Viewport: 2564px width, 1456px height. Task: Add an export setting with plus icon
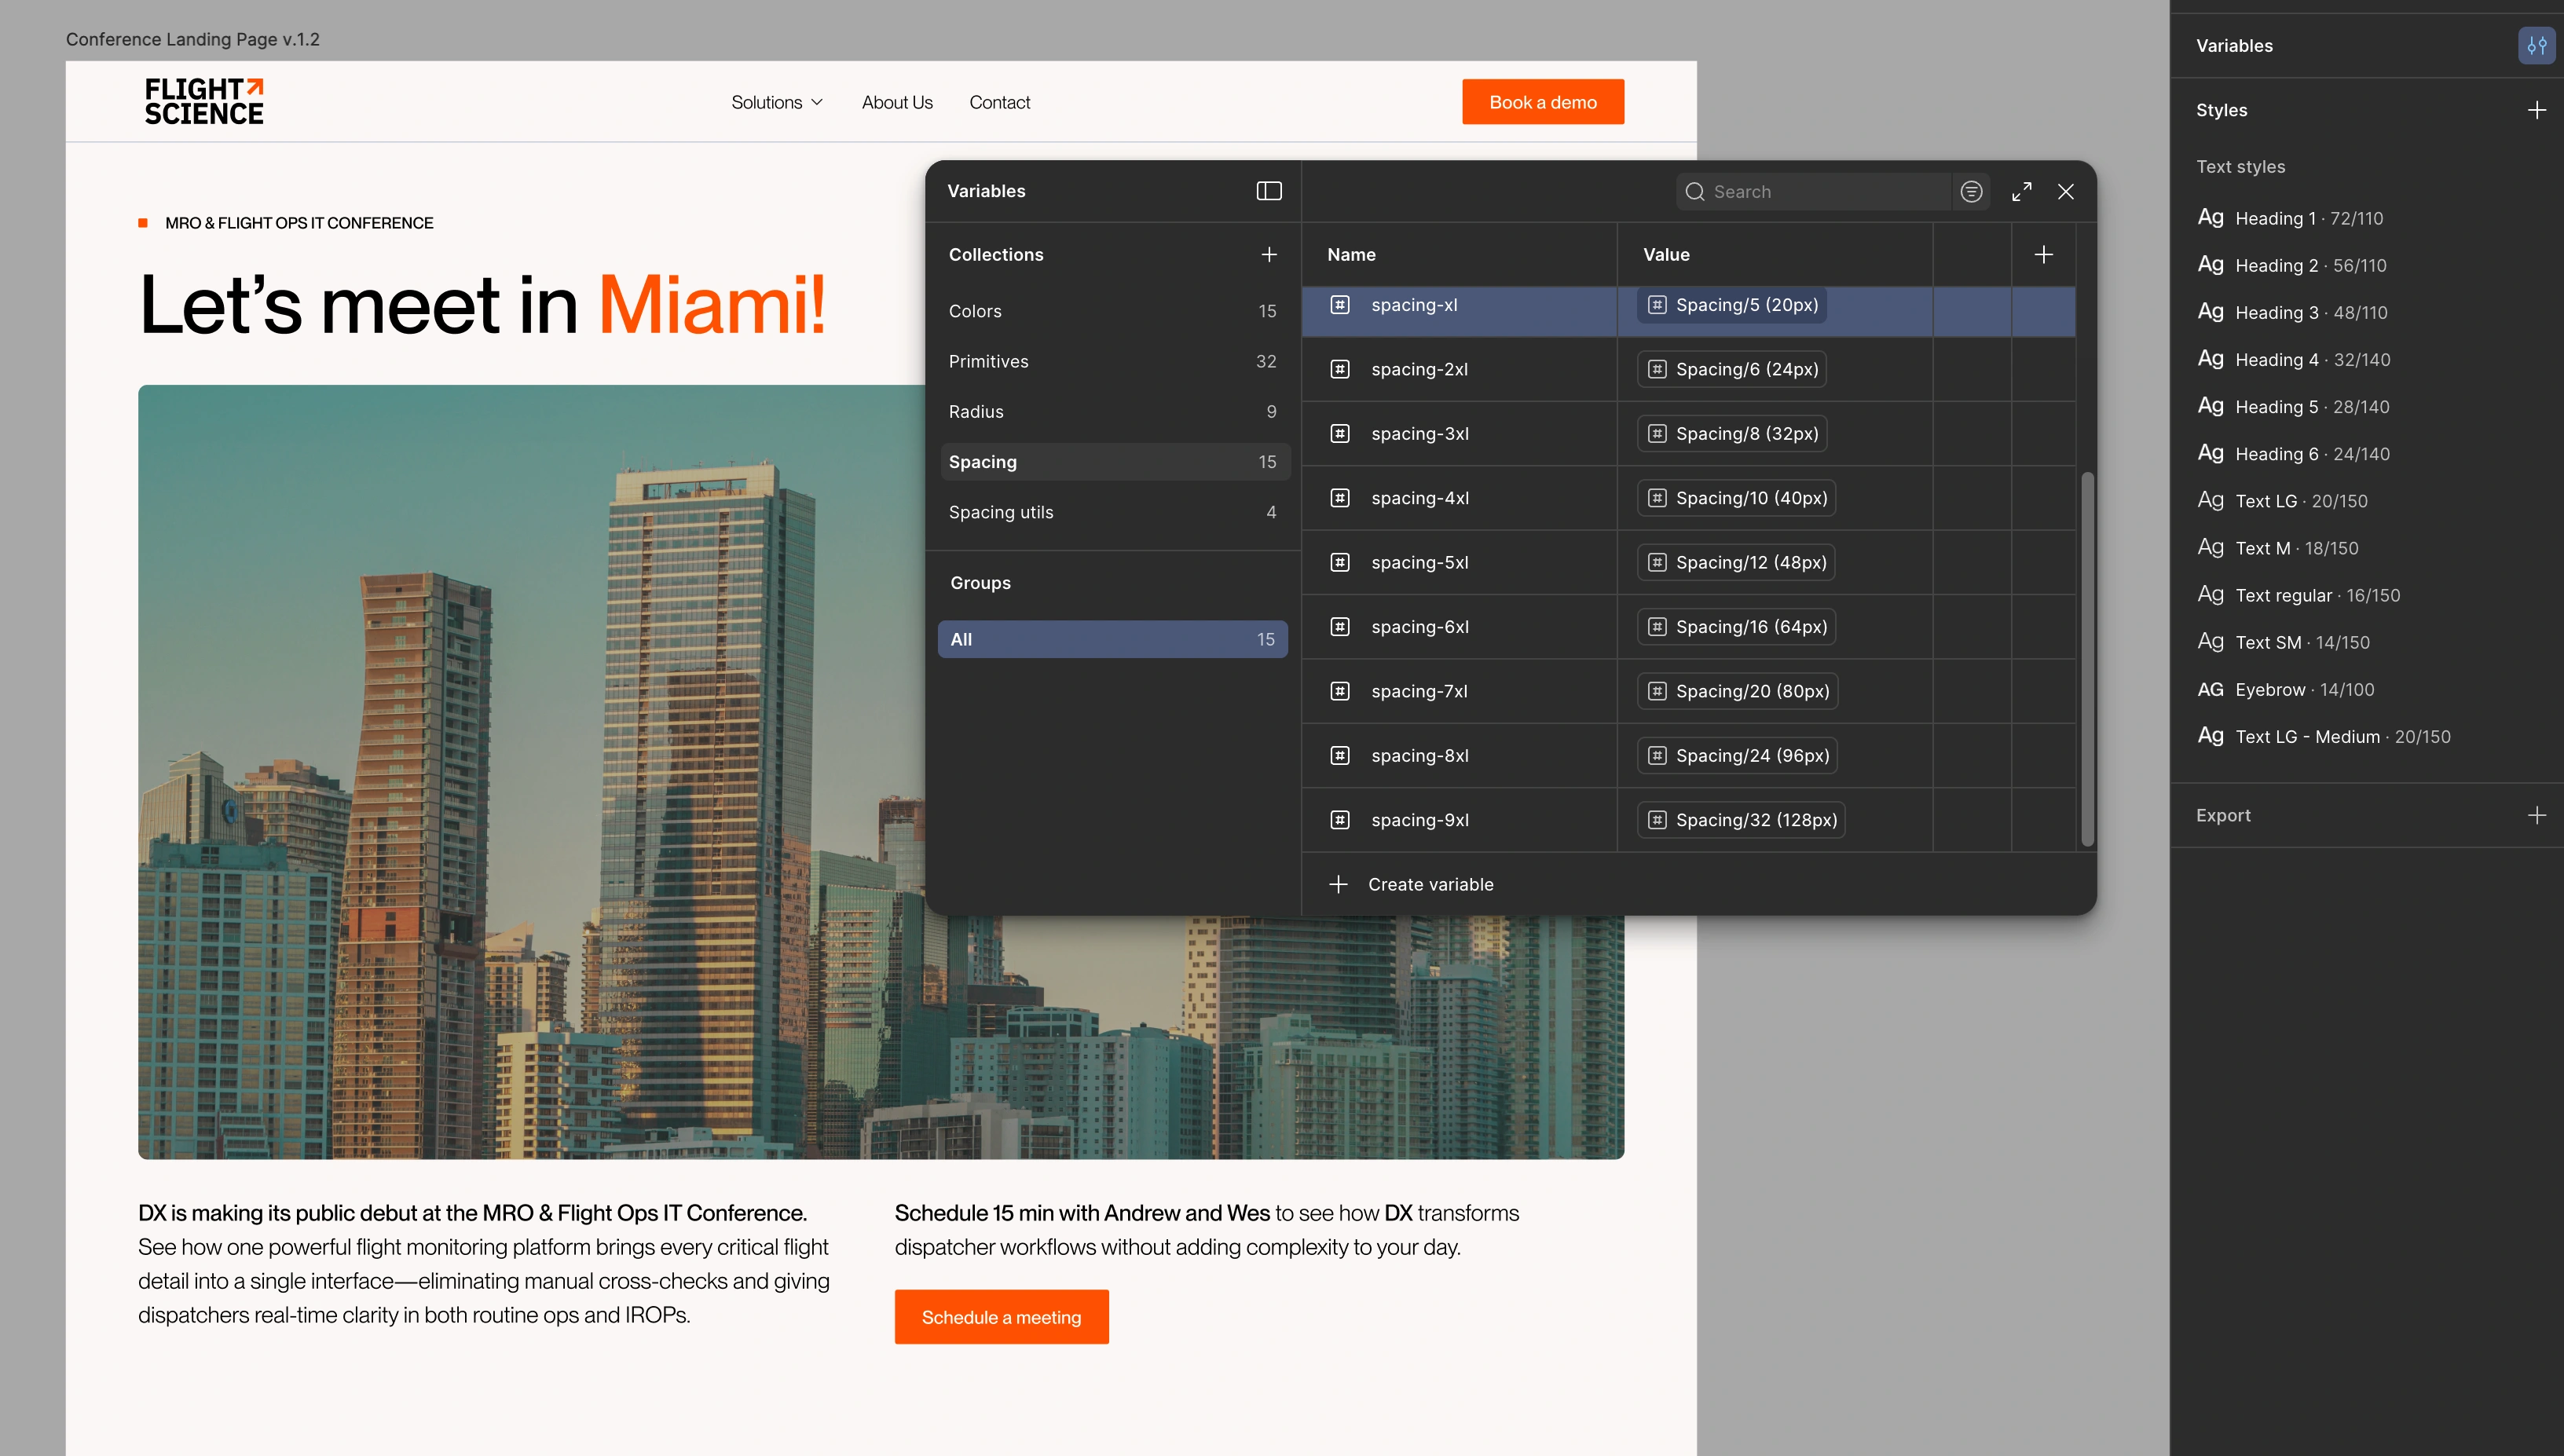click(x=2536, y=815)
